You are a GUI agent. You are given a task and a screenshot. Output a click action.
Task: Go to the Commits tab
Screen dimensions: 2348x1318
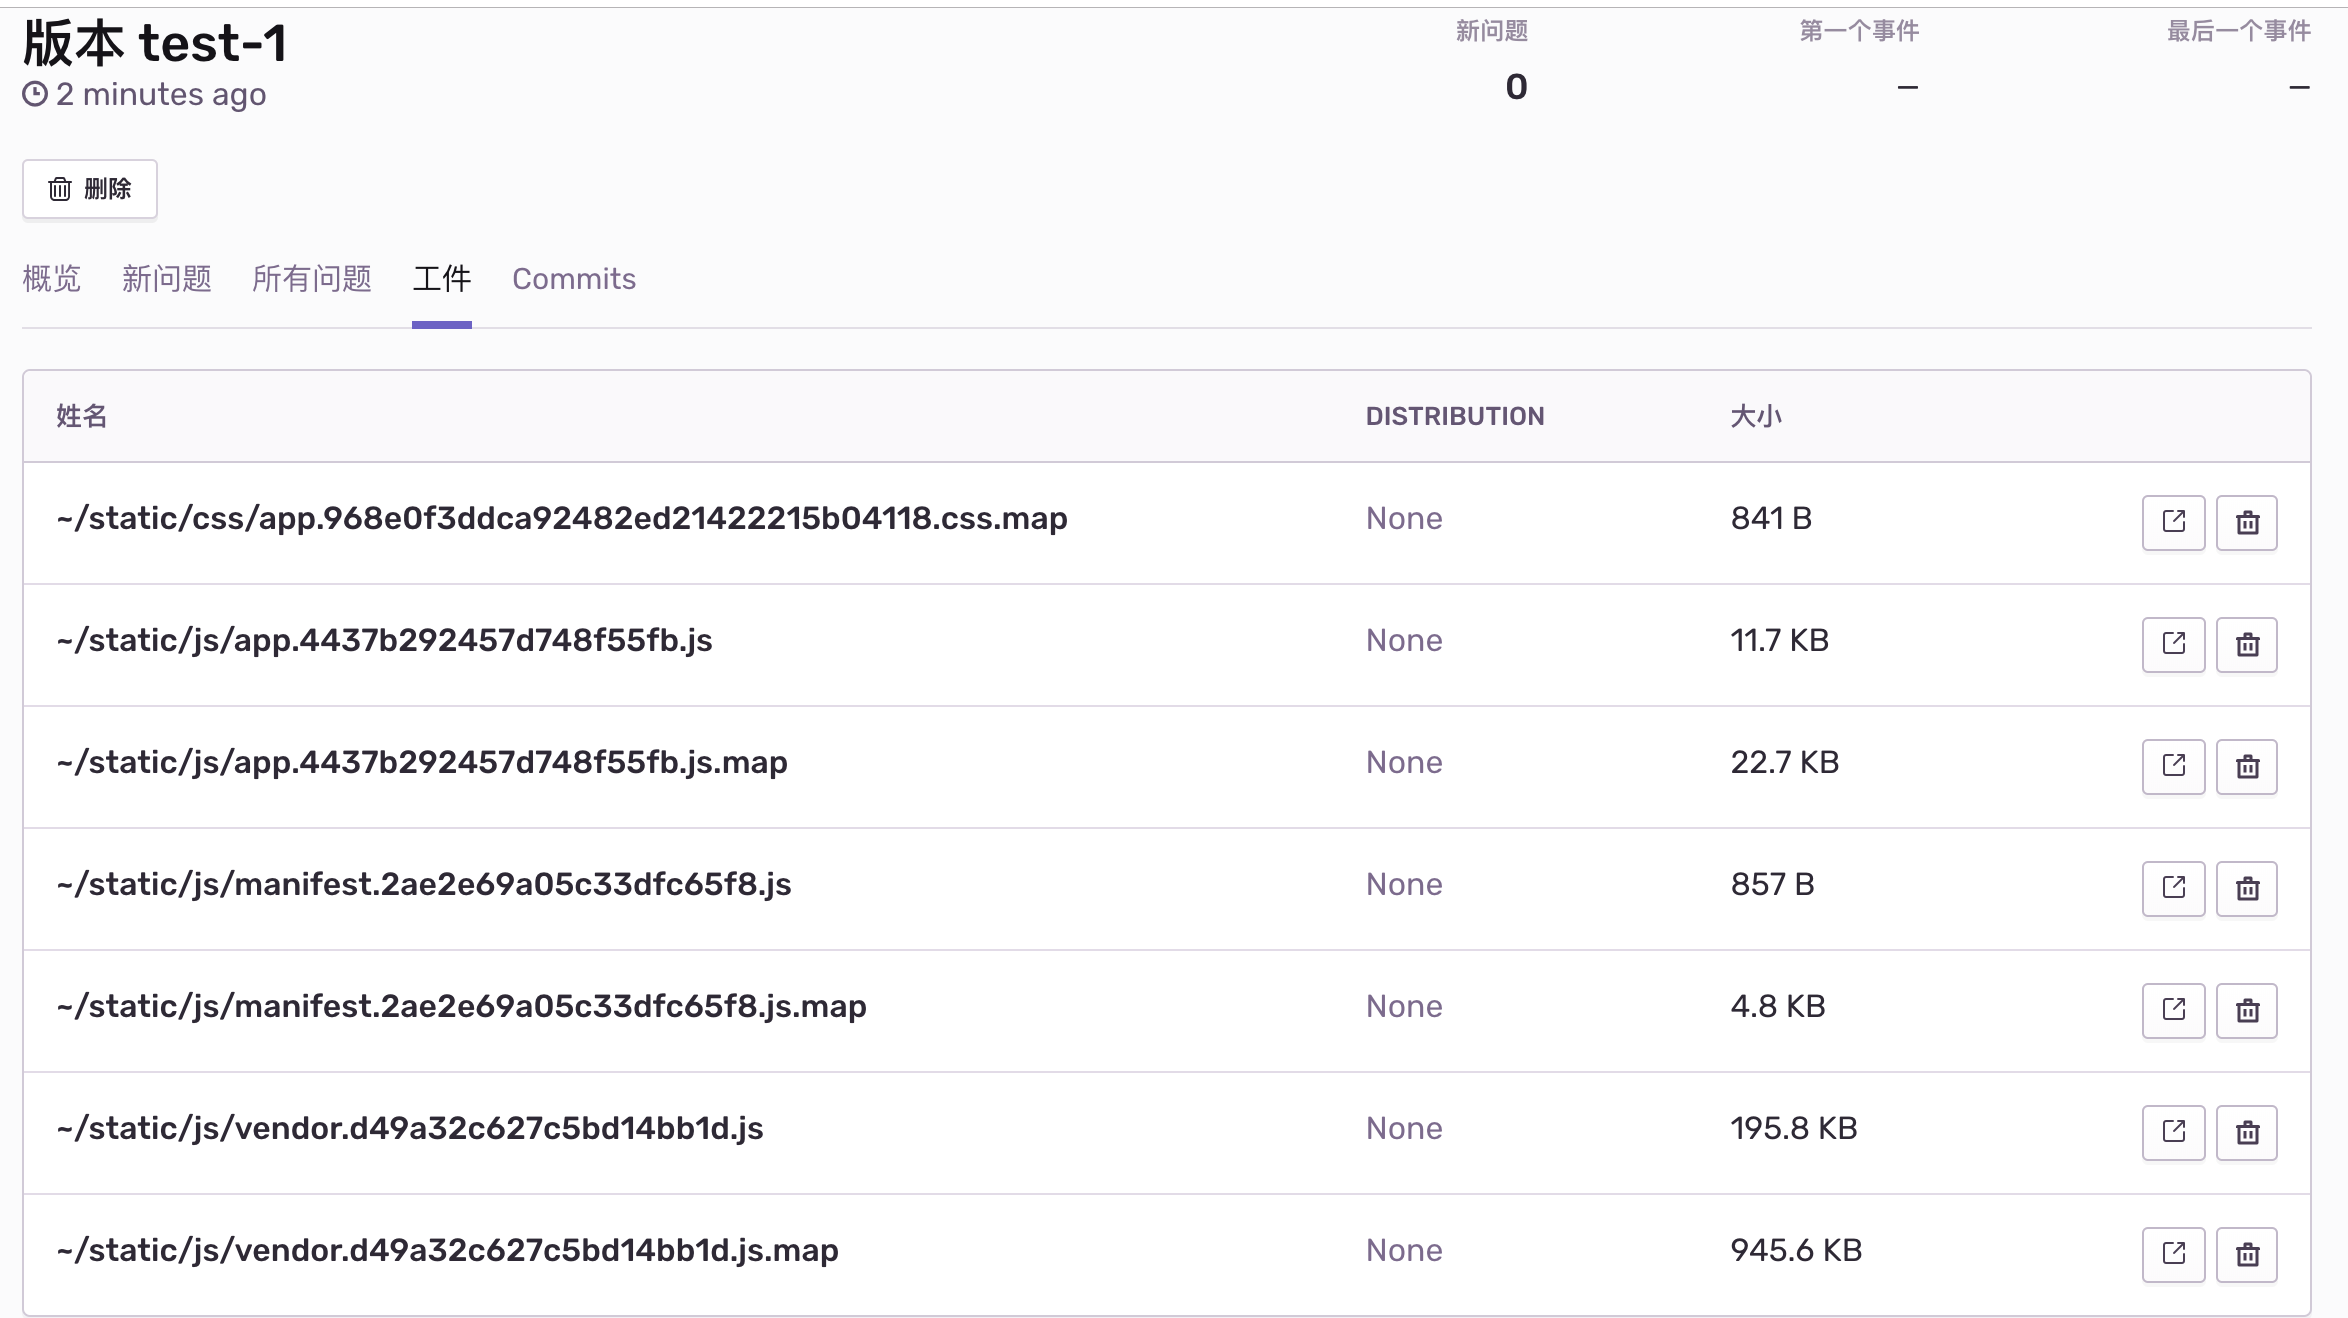[574, 279]
